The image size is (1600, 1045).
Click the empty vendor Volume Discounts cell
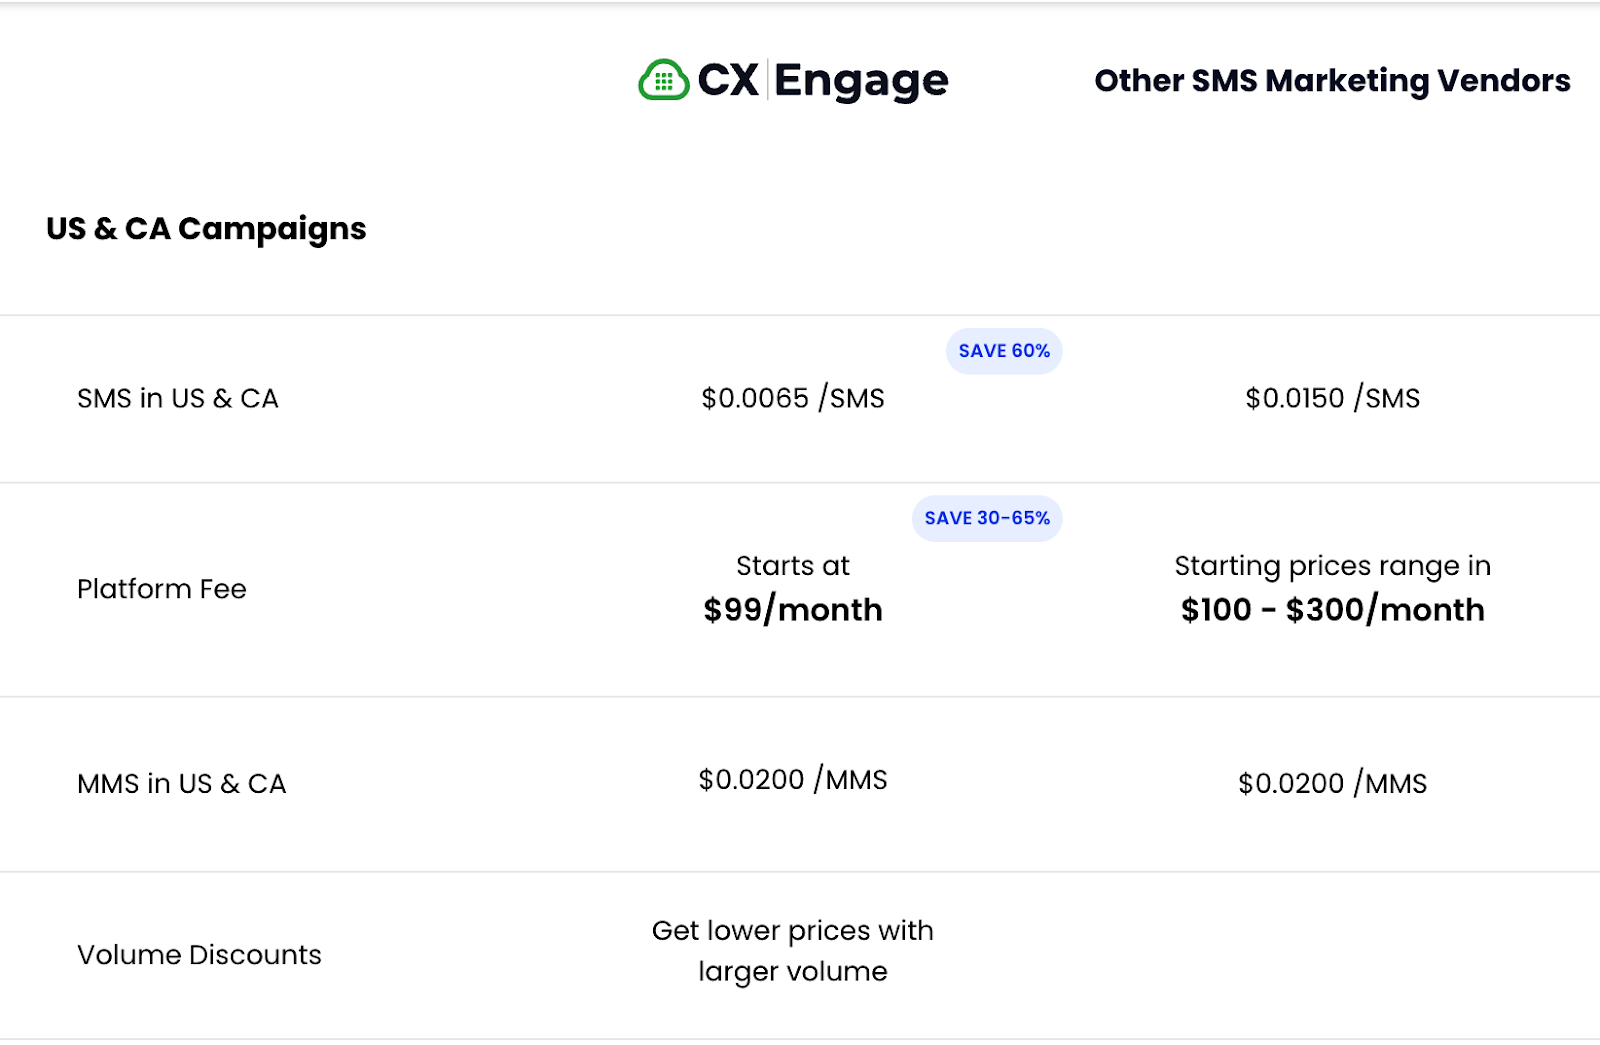click(x=1332, y=955)
